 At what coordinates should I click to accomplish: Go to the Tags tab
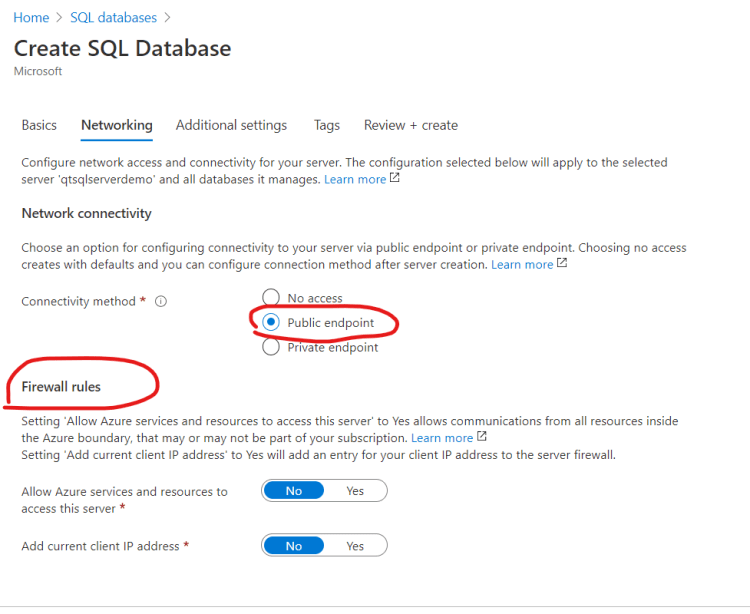pyautogui.click(x=327, y=125)
